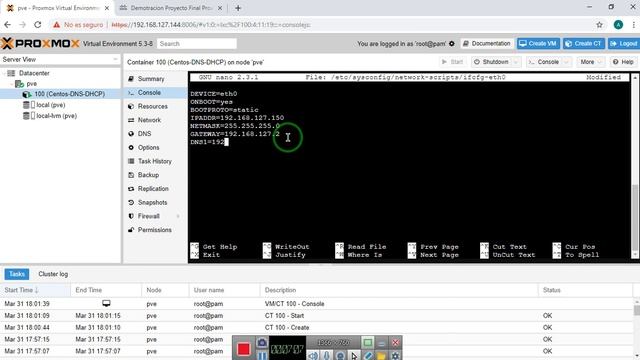Select the Firewall sidebar item
Screen dimensions: 640x360
tap(149, 216)
